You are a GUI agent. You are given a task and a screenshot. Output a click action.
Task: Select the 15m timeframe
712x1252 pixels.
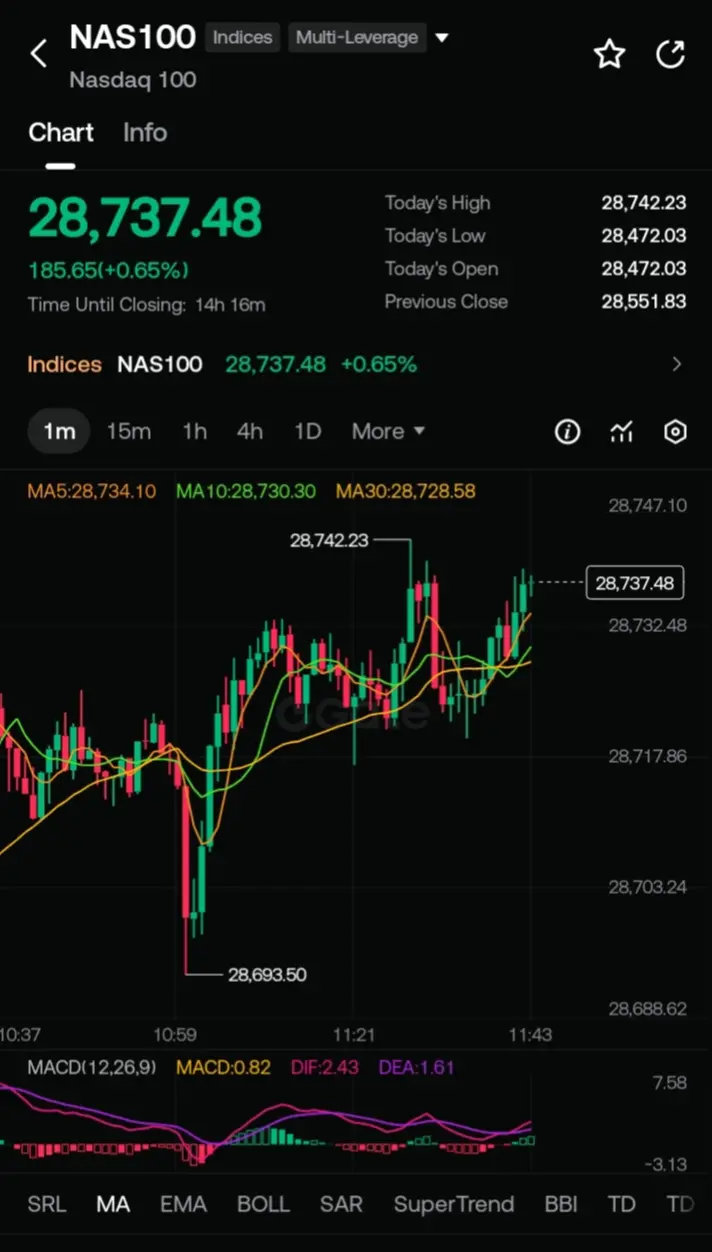tap(129, 432)
